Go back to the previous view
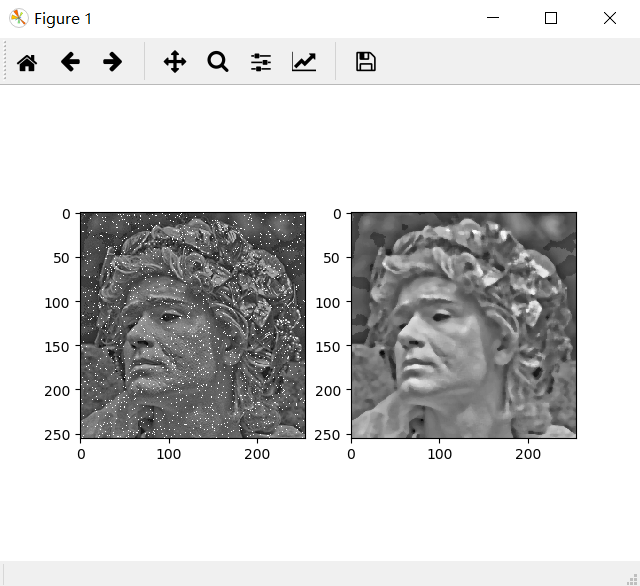The height and width of the screenshot is (586, 640). coord(70,62)
